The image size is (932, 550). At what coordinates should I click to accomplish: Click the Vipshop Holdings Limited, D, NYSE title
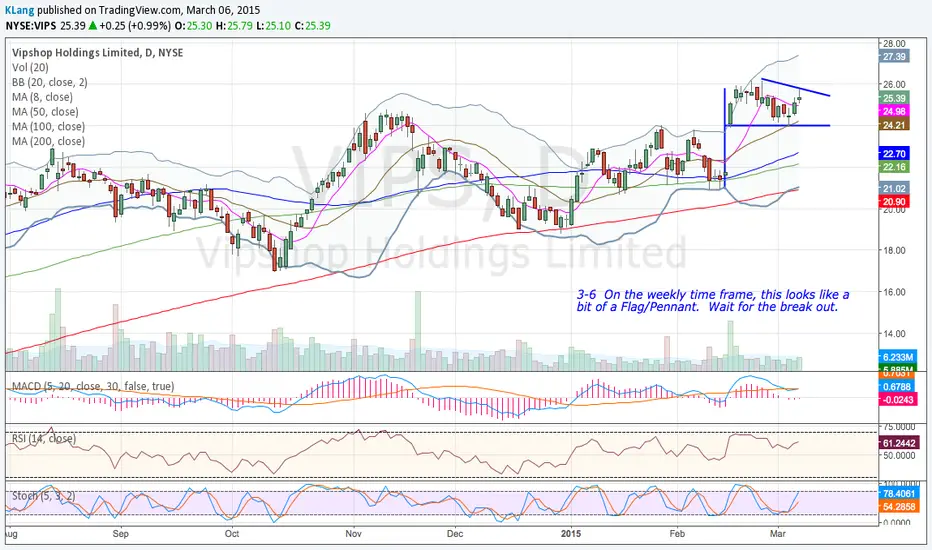(x=97, y=53)
